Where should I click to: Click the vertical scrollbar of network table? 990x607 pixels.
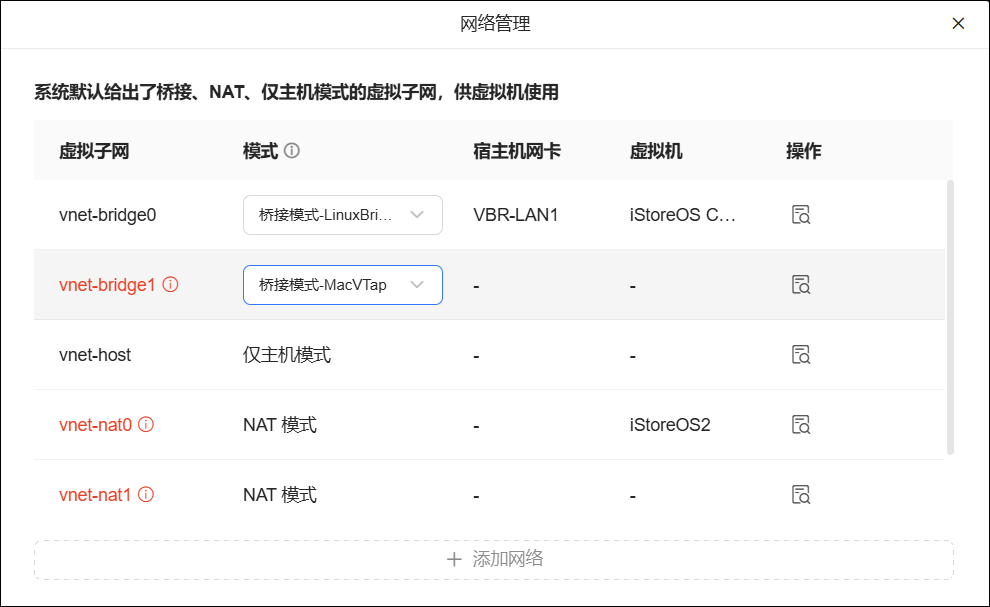[950, 317]
